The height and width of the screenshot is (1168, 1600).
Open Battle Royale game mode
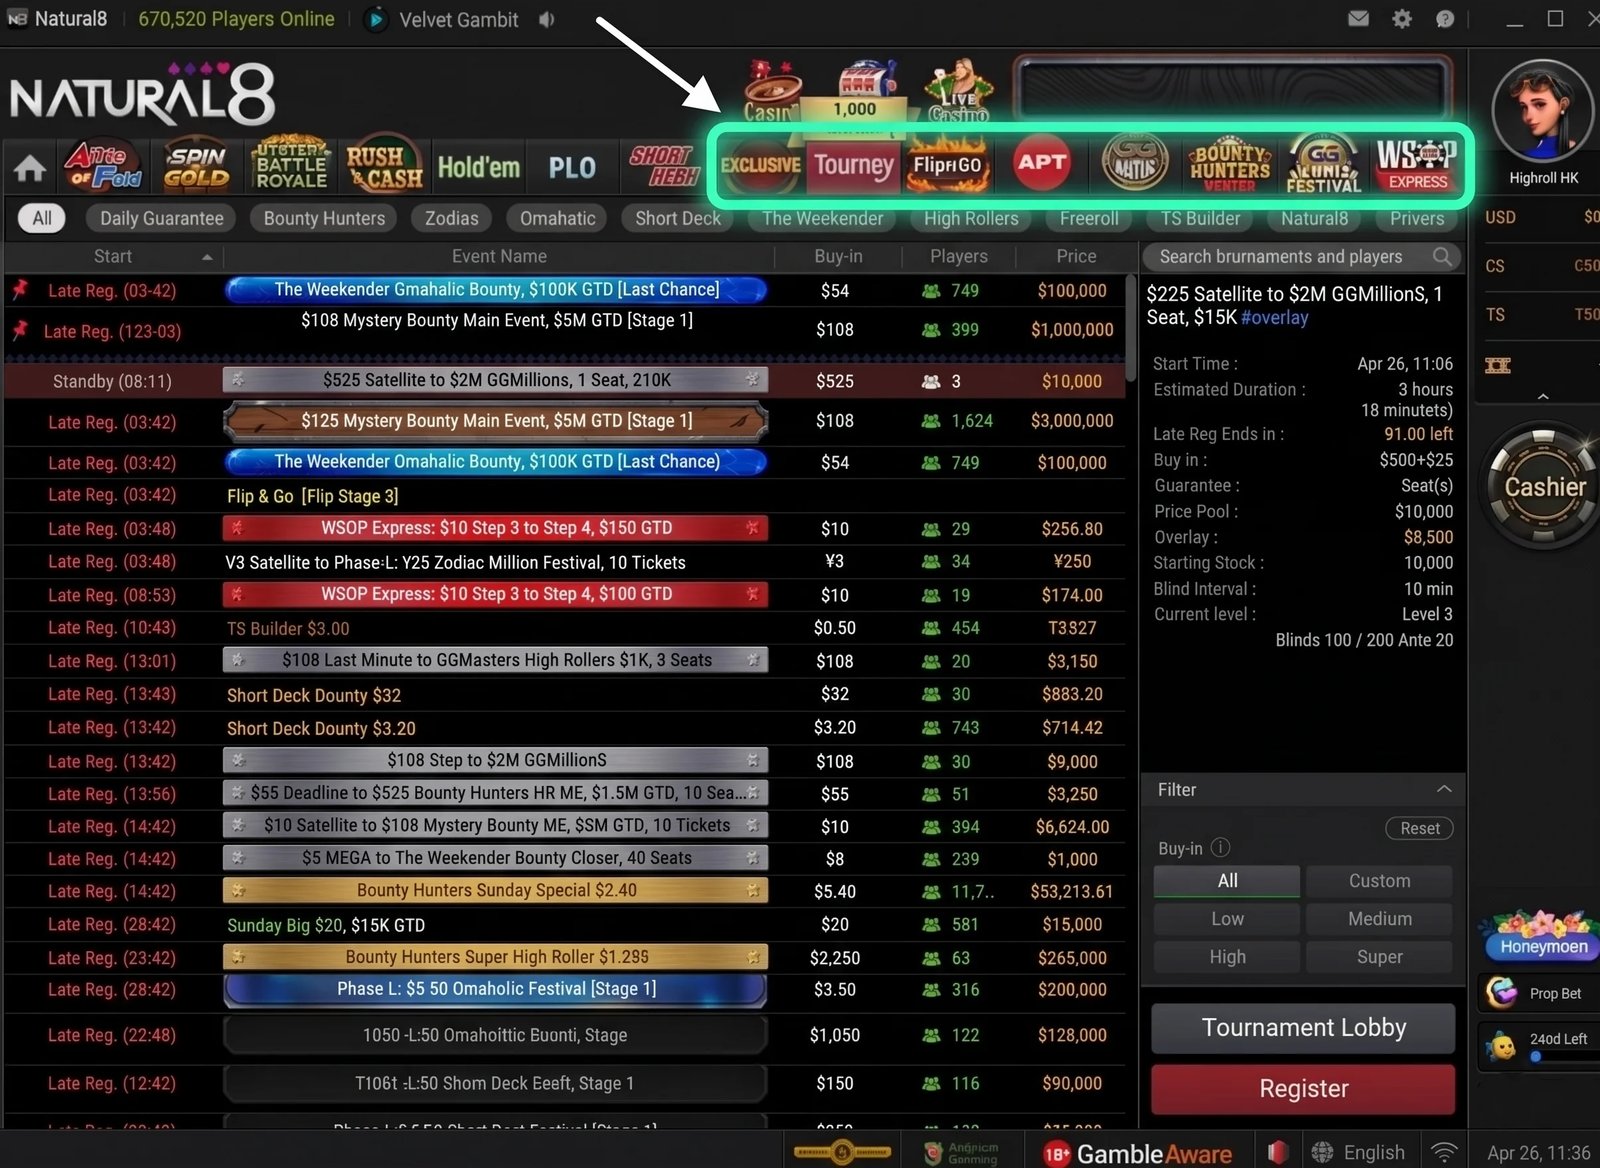290,165
